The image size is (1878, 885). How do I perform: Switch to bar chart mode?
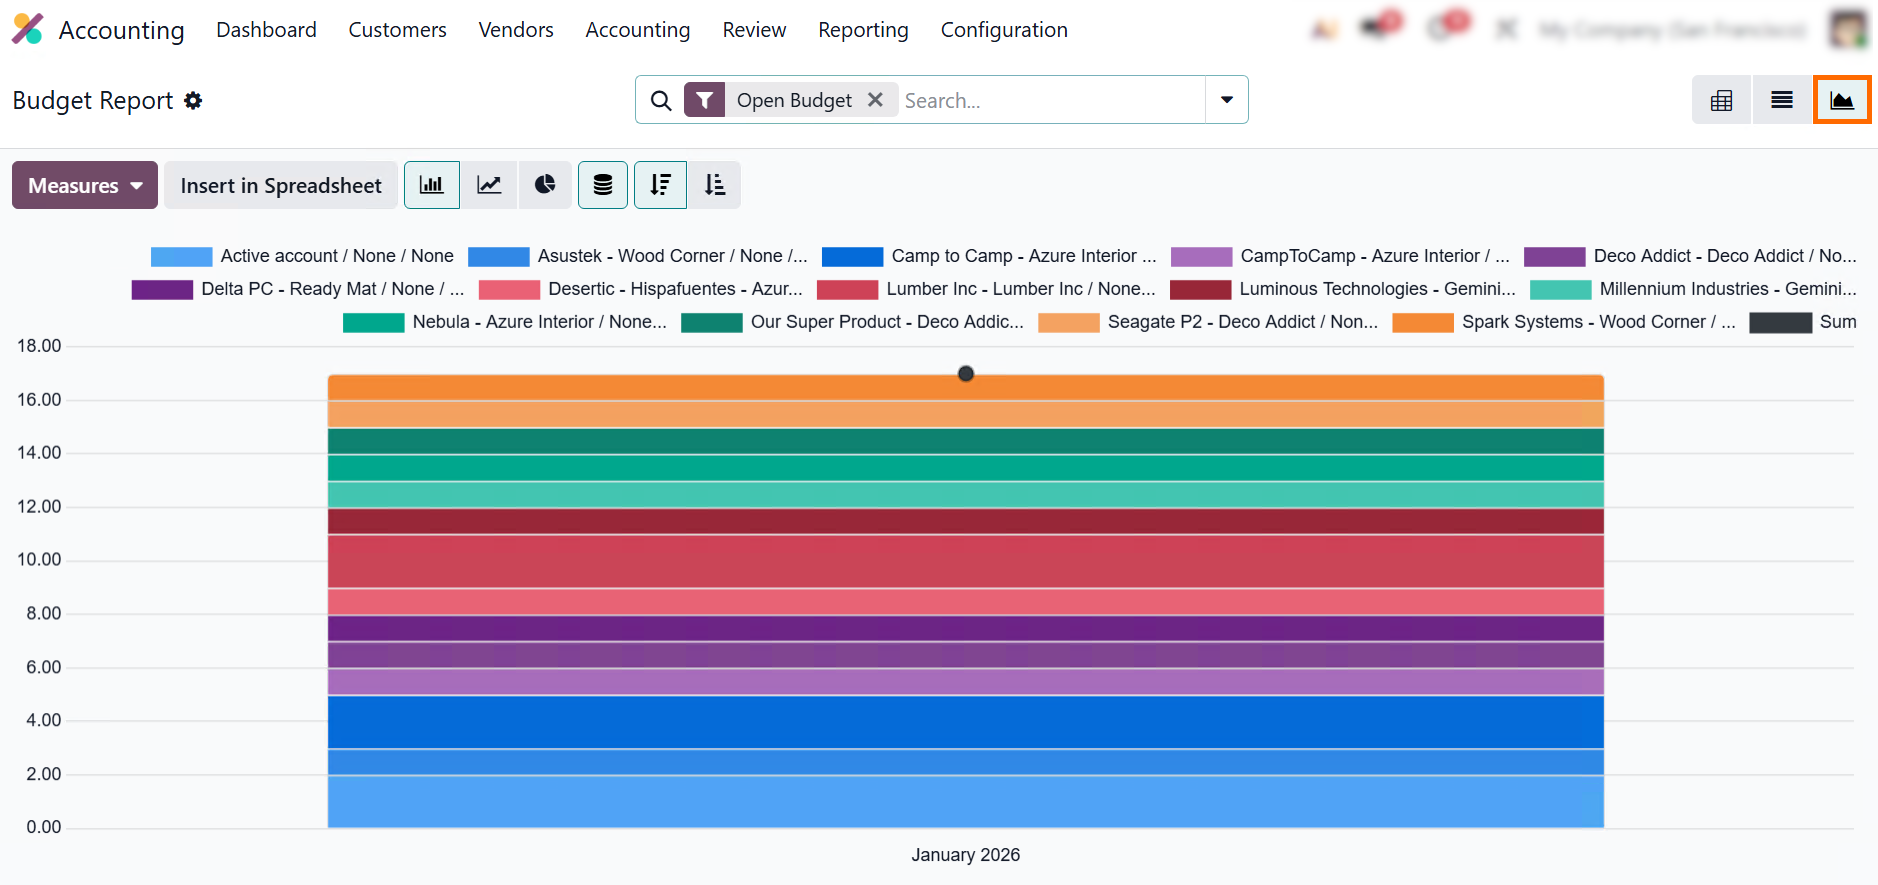(431, 185)
